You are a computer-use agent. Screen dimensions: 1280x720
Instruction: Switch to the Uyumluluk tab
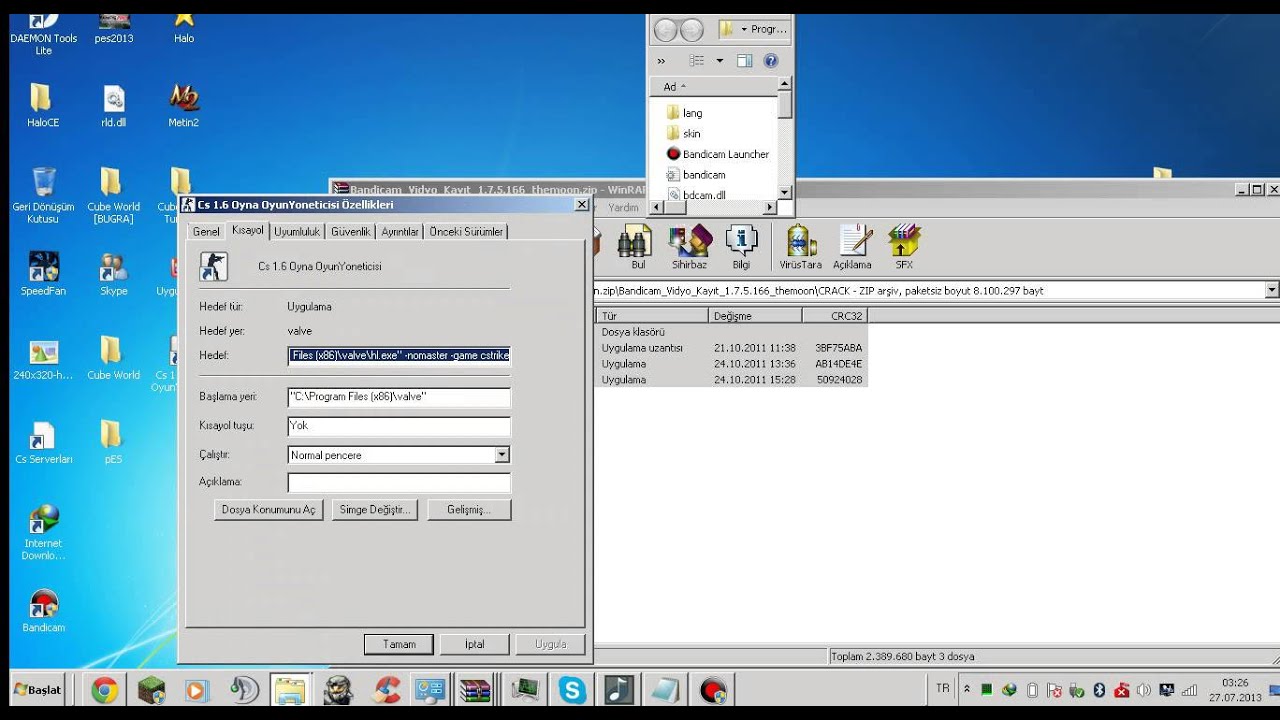tap(297, 232)
